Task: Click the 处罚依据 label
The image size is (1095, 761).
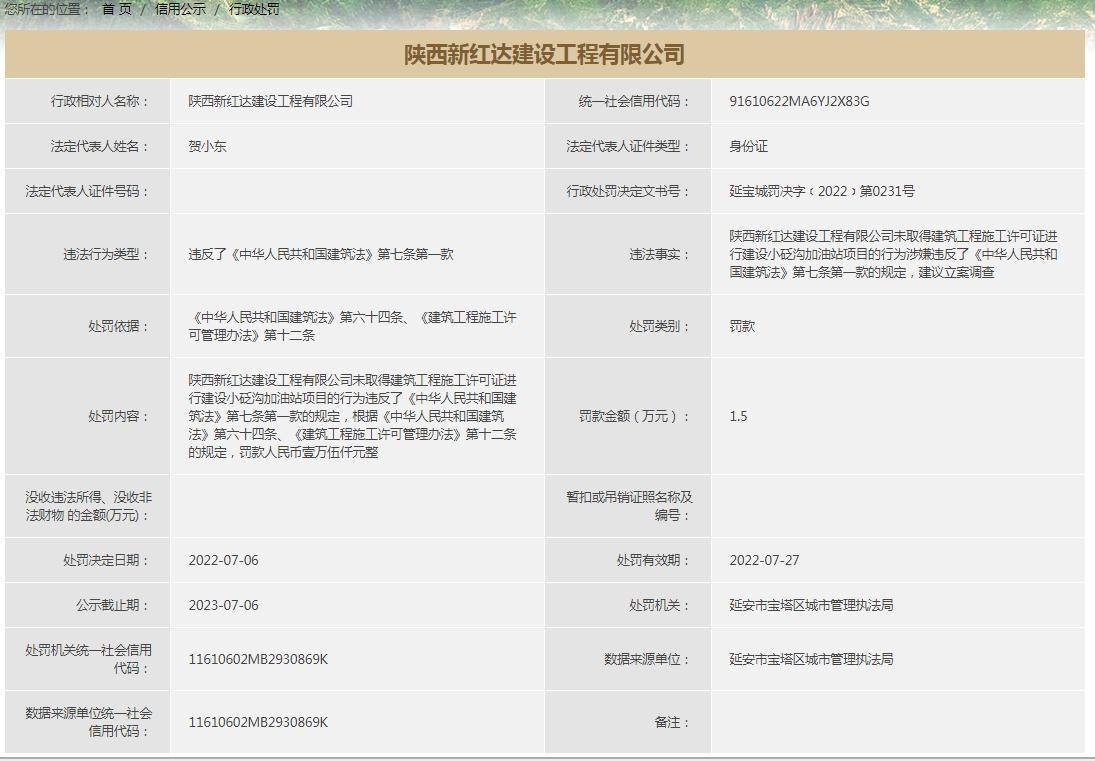Action: [119, 326]
